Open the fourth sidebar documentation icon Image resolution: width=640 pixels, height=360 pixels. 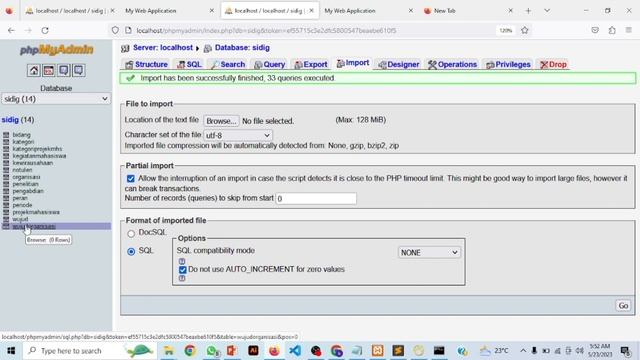(x=78, y=71)
